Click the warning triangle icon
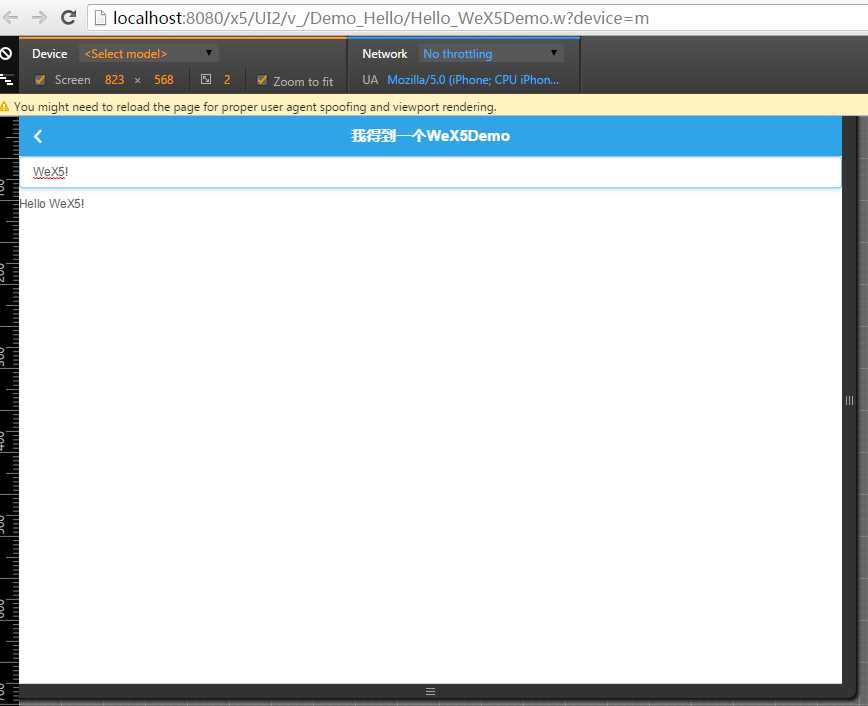 (5, 106)
